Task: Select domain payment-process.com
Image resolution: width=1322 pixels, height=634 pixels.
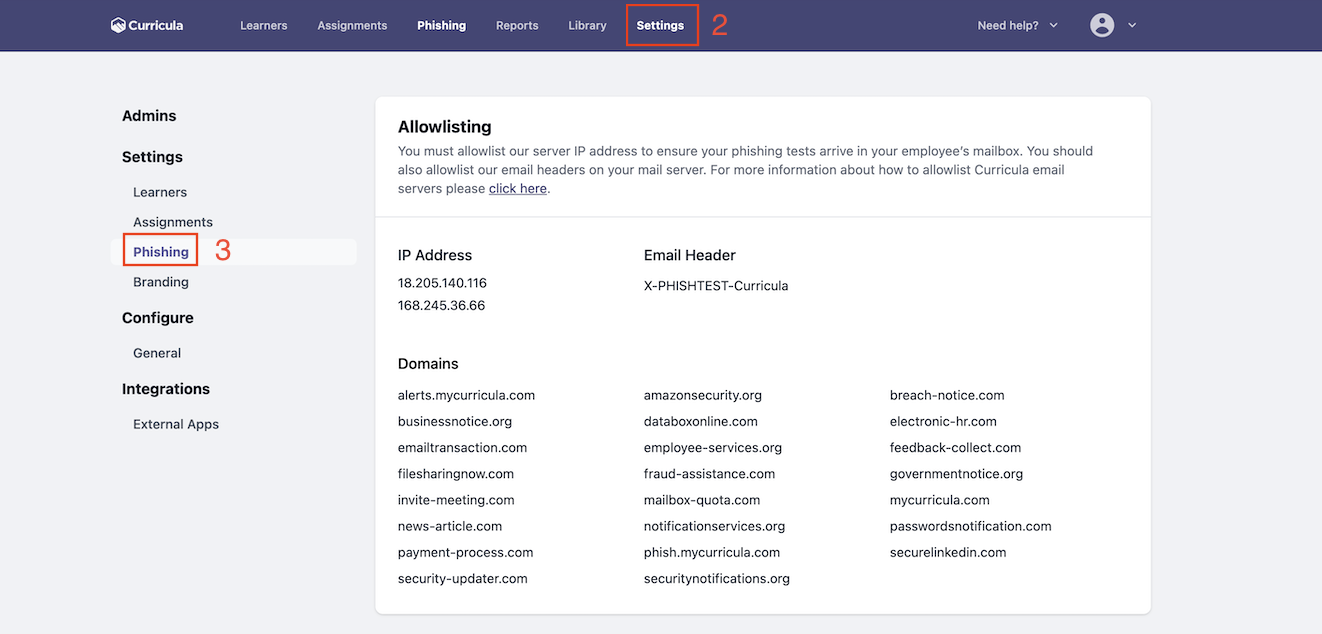Action: coord(465,552)
